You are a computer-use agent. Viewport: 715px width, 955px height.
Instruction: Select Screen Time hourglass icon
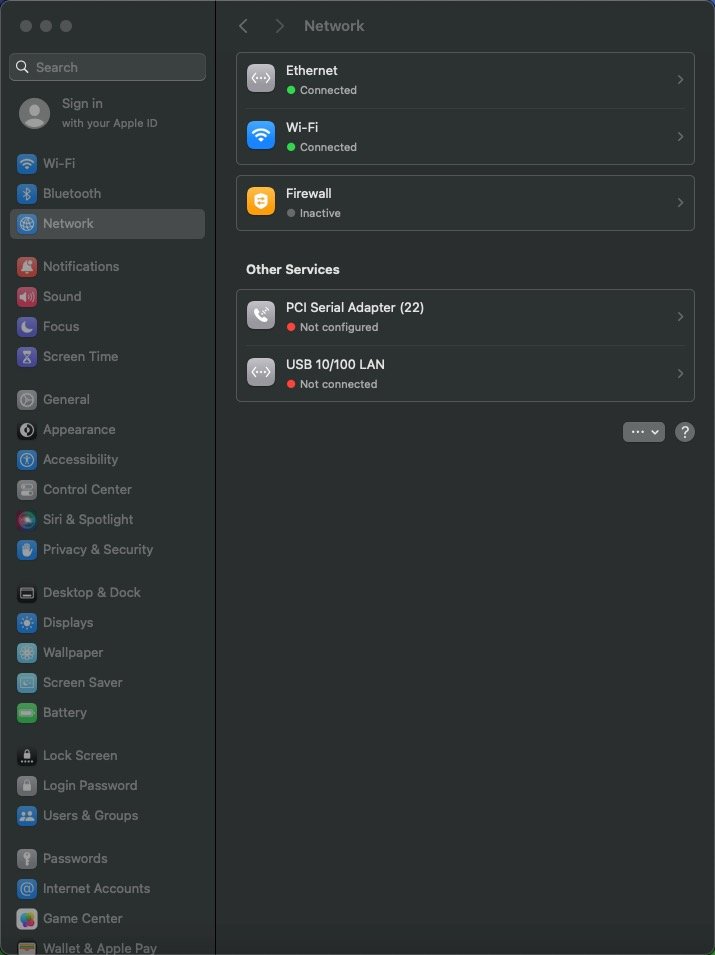27,357
